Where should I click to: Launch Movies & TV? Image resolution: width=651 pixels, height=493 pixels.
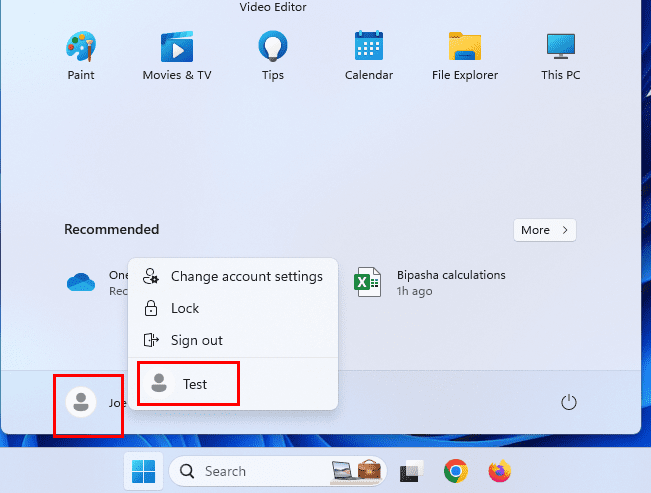[176, 55]
